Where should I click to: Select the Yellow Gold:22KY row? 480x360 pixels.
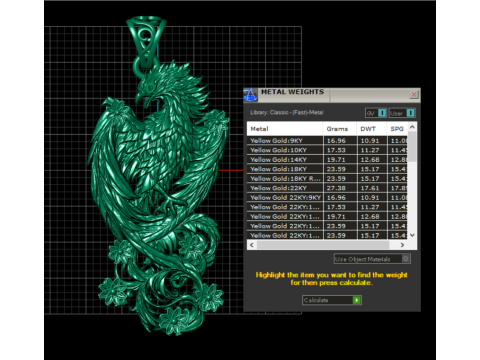tap(327, 188)
